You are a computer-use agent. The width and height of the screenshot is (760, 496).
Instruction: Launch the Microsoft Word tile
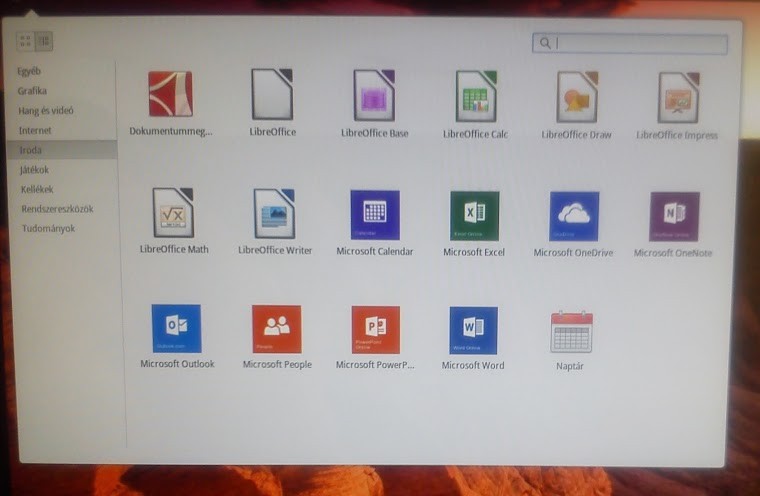click(x=474, y=331)
